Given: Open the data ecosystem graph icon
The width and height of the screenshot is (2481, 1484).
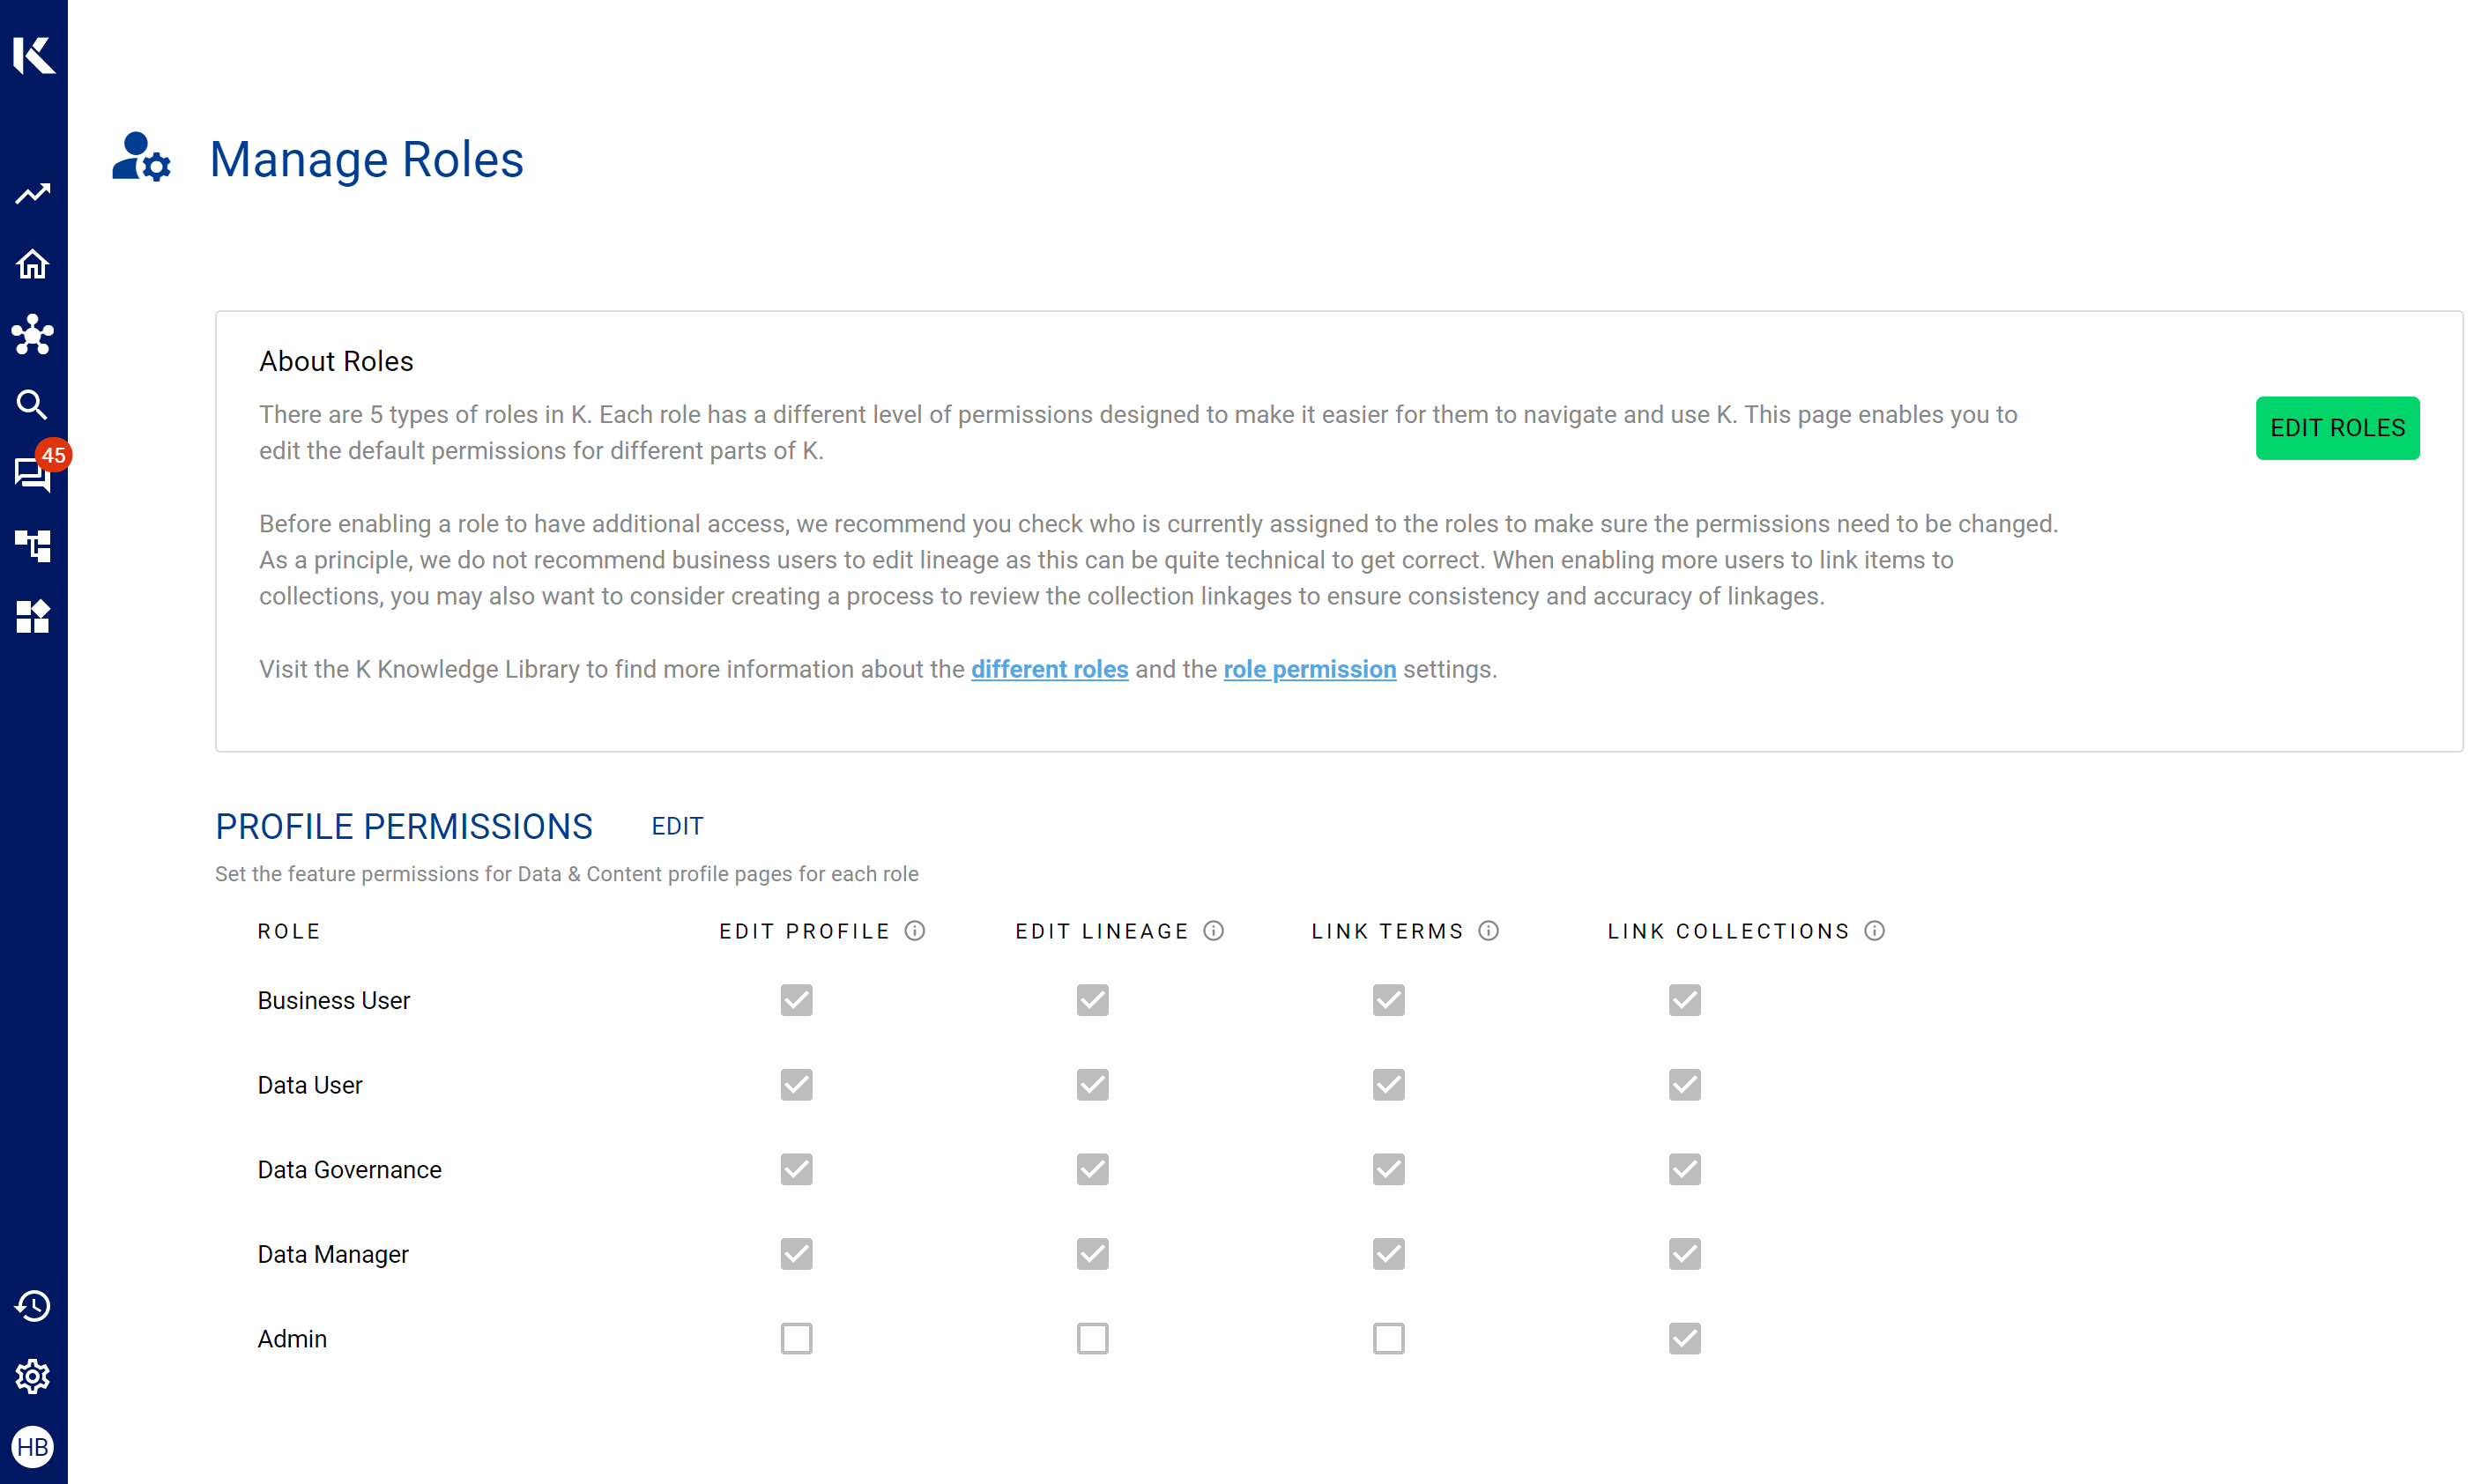Looking at the screenshot, I should pyautogui.click(x=33, y=335).
